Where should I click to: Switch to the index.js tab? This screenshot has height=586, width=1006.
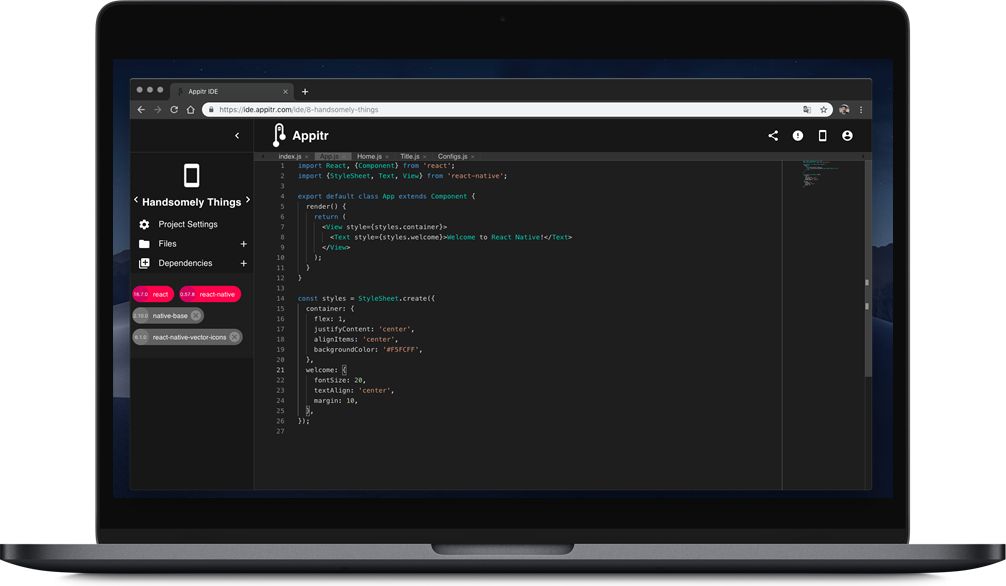(289, 157)
